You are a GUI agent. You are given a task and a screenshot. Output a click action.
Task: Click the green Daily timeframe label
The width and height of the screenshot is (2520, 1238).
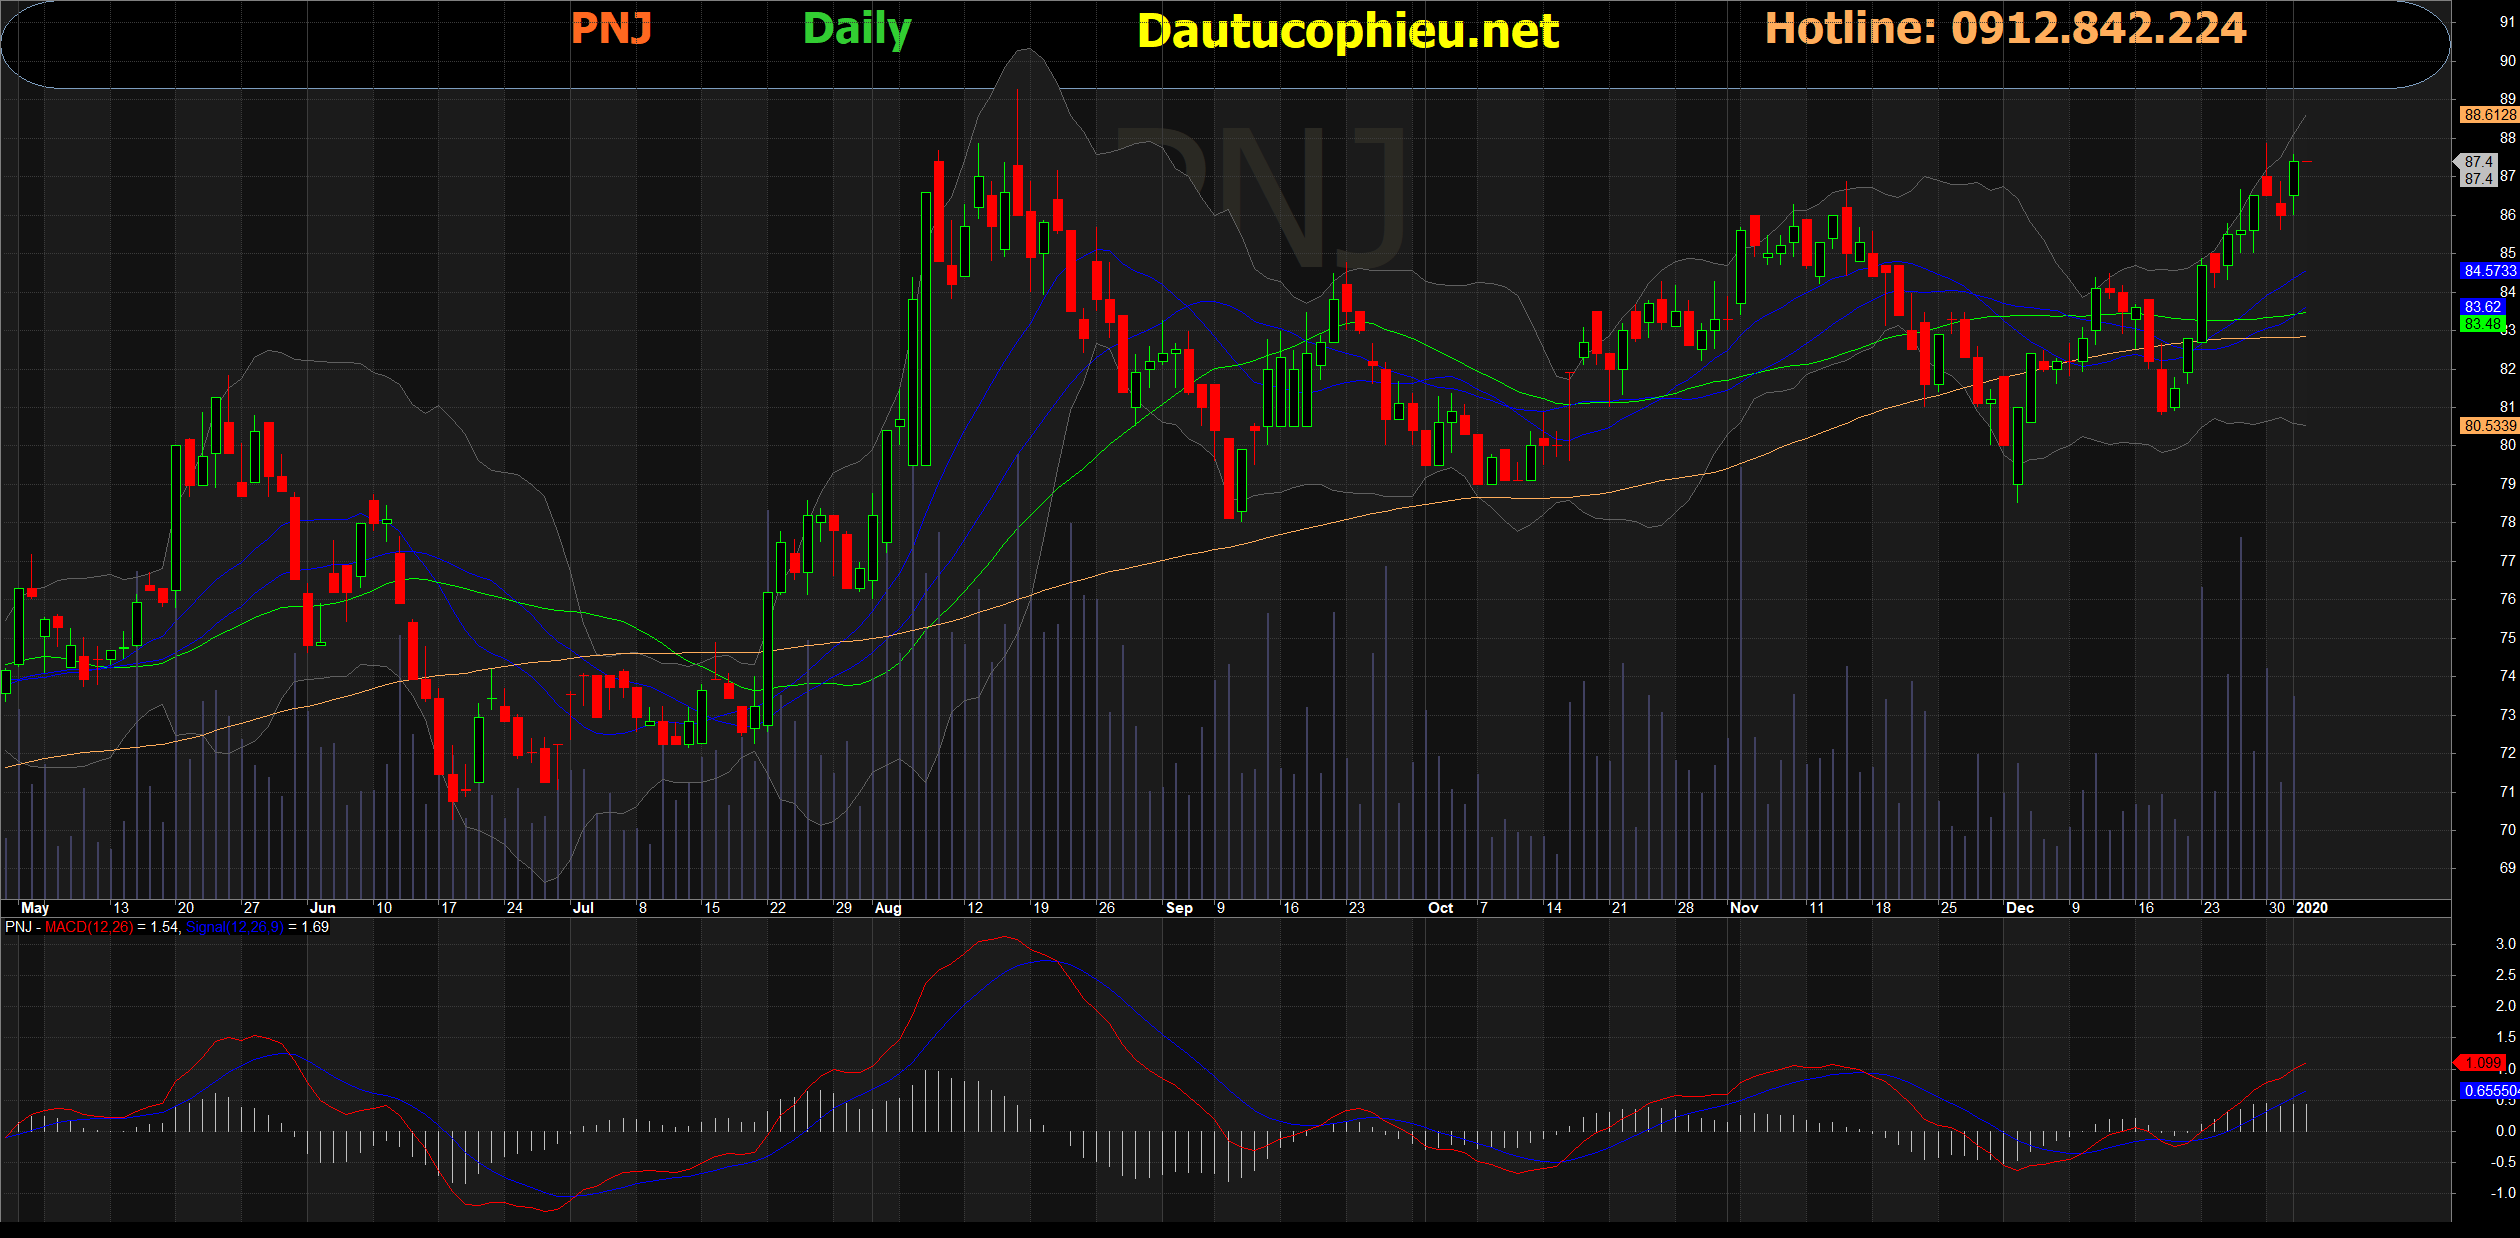[x=857, y=29]
